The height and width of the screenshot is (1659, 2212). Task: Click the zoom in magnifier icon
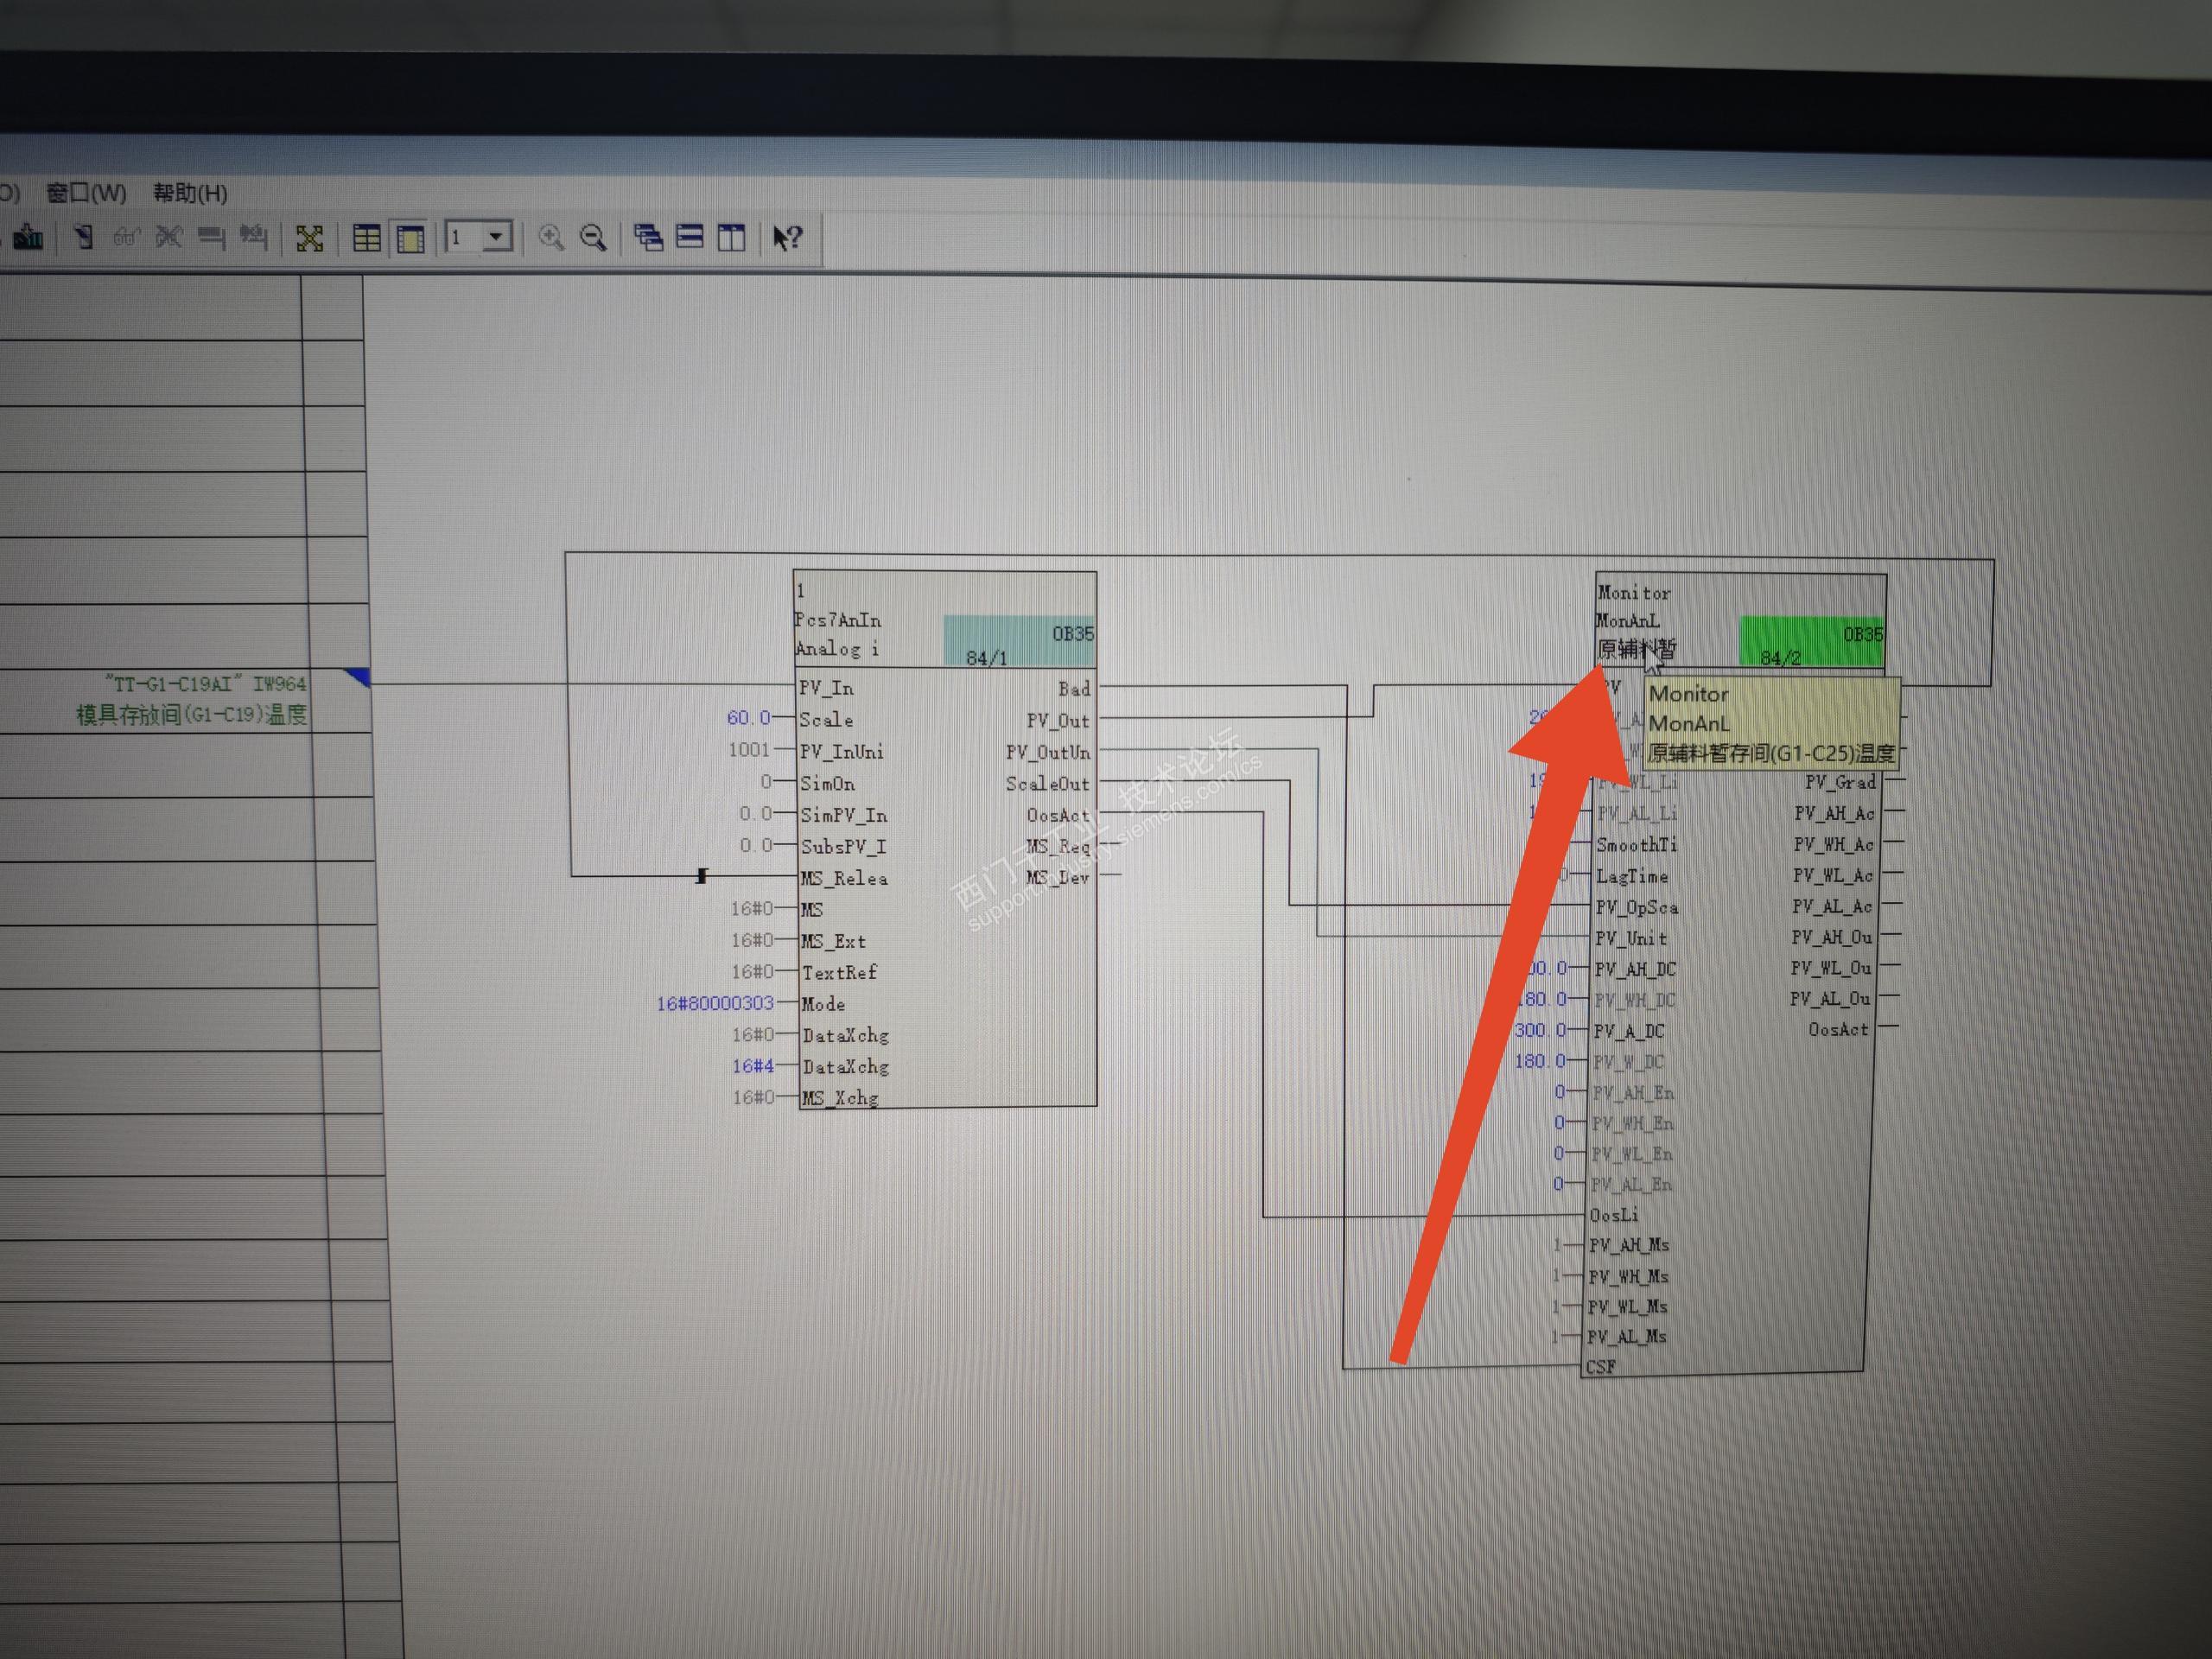[550, 237]
